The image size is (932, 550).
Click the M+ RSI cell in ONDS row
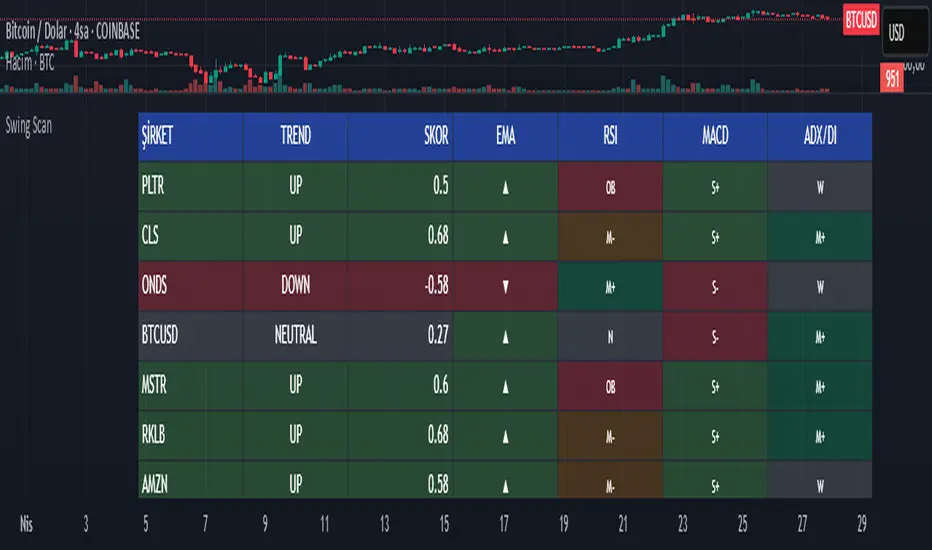610,286
